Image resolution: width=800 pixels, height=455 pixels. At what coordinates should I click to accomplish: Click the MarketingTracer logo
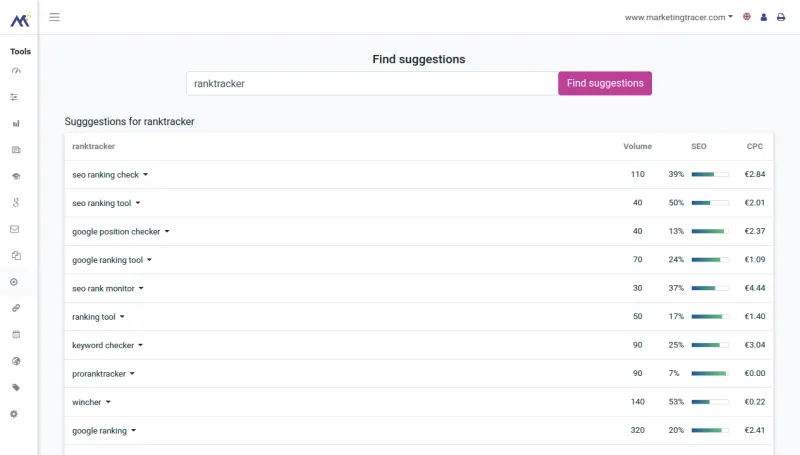(20, 19)
